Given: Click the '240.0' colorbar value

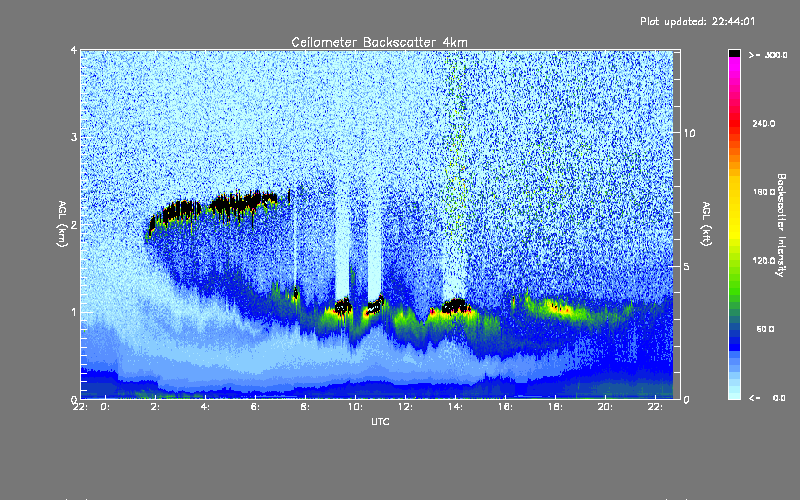Looking at the screenshot, I should pos(764,123).
